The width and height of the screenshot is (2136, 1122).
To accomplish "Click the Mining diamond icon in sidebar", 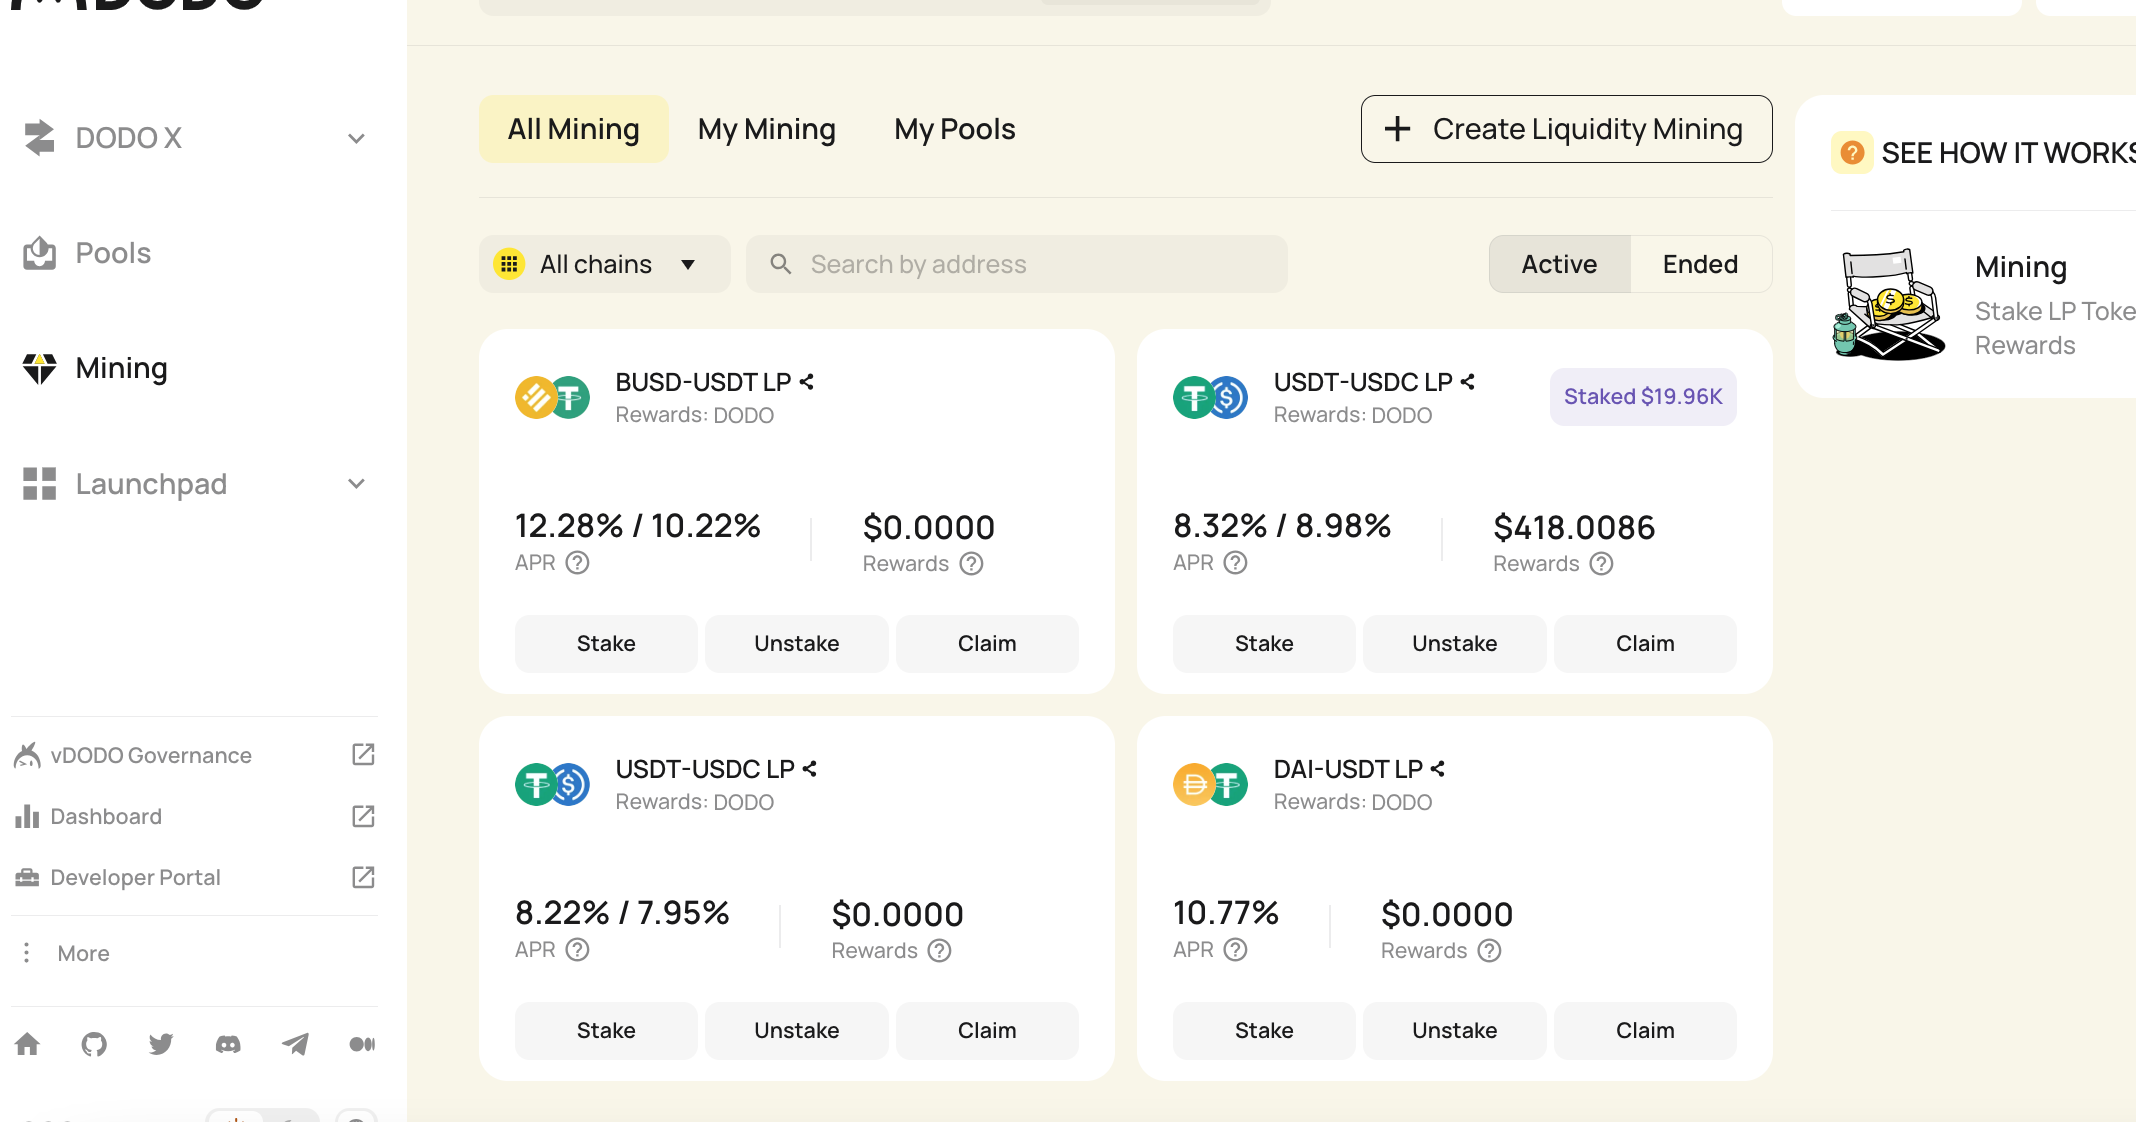I will pos(40,367).
